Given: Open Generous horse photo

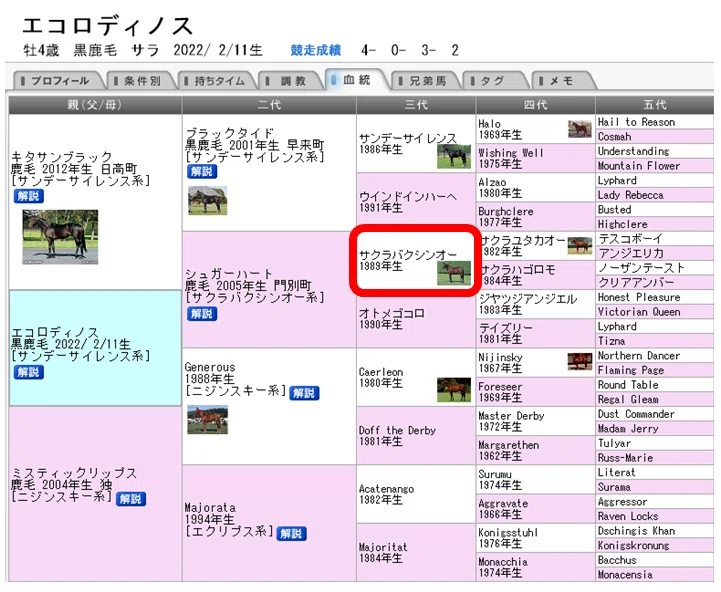Looking at the screenshot, I should (x=207, y=420).
